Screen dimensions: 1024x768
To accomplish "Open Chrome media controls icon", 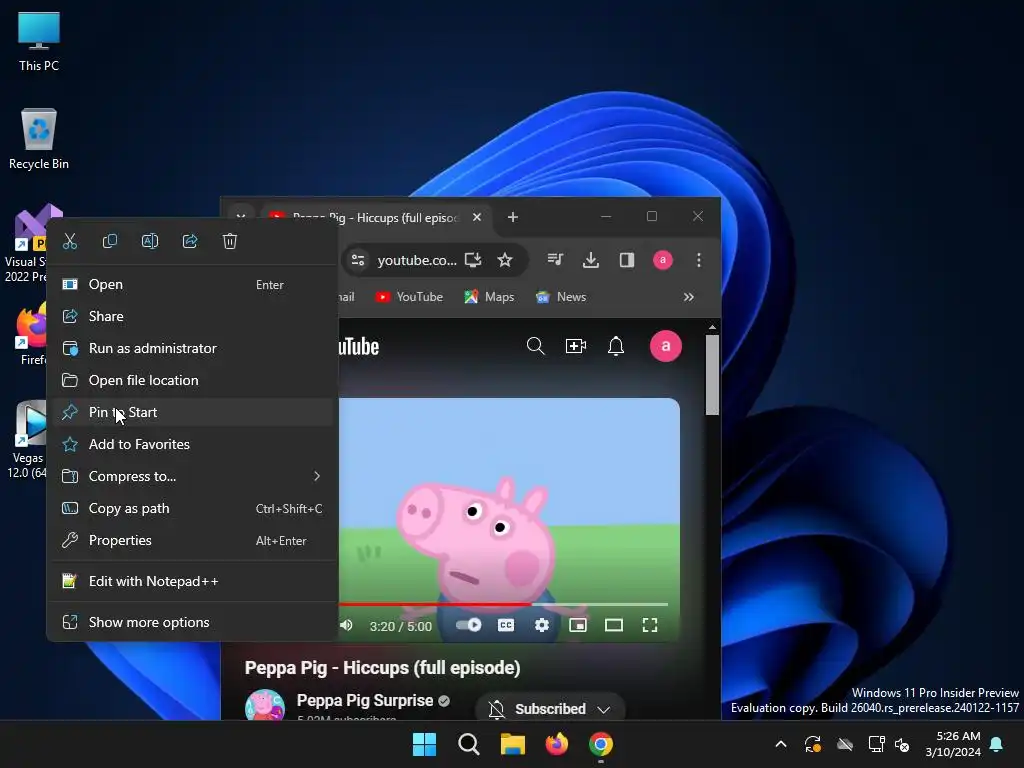I will click(x=555, y=261).
